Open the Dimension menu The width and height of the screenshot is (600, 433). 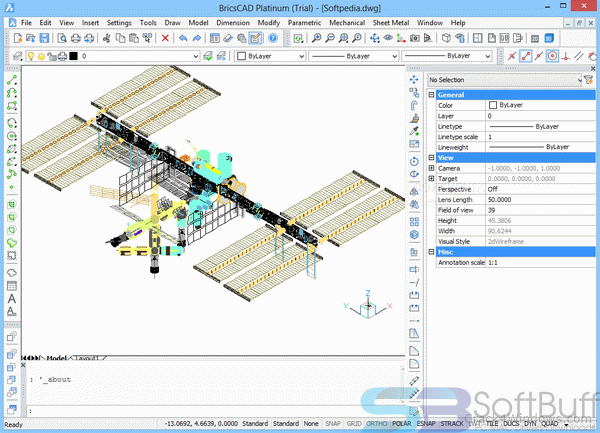[x=233, y=23]
